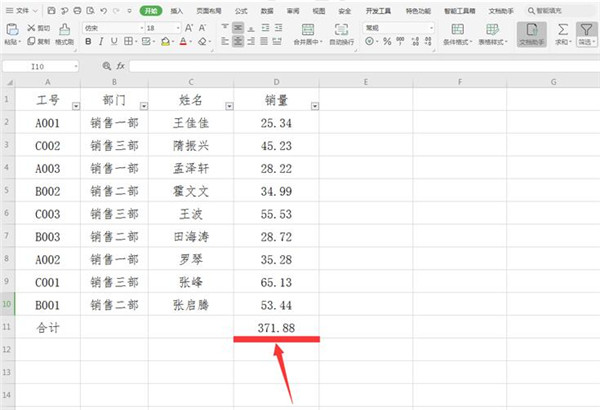Toggle Underline formatting
This screenshot has height=410, width=600.
(115, 43)
